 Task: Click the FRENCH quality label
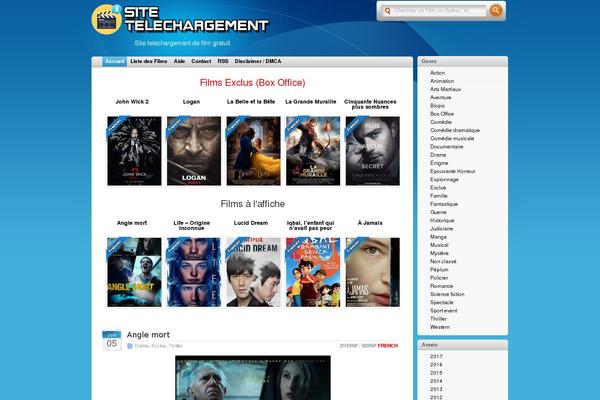point(388,346)
